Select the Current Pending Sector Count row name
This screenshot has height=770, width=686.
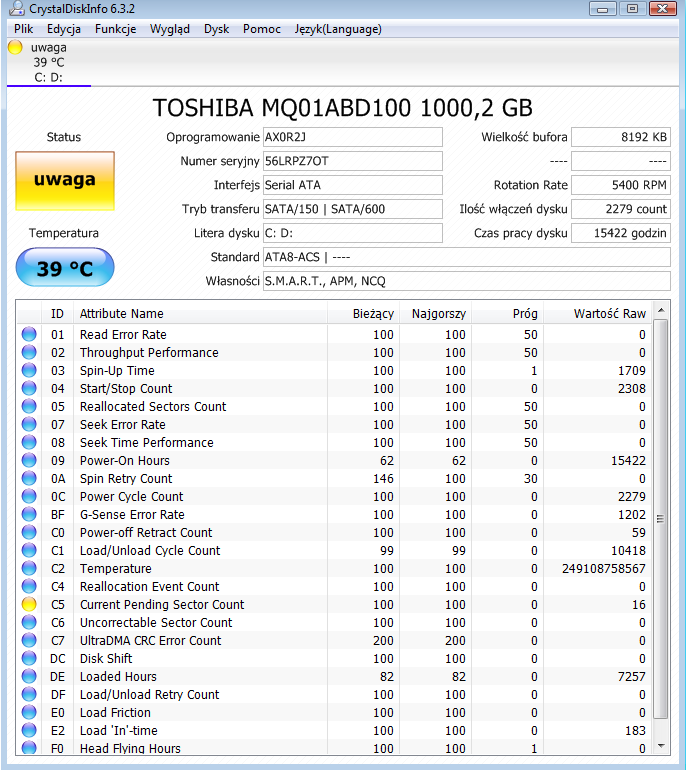tap(162, 605)
